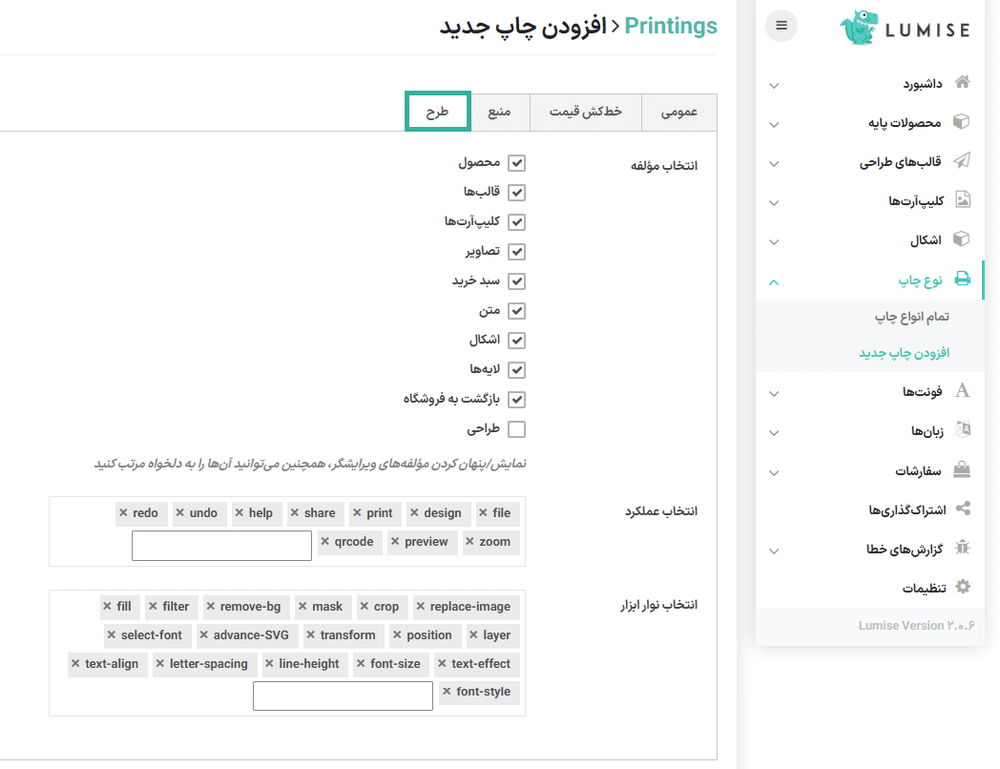Remove the qrcode tag with its x

point(325,542)
